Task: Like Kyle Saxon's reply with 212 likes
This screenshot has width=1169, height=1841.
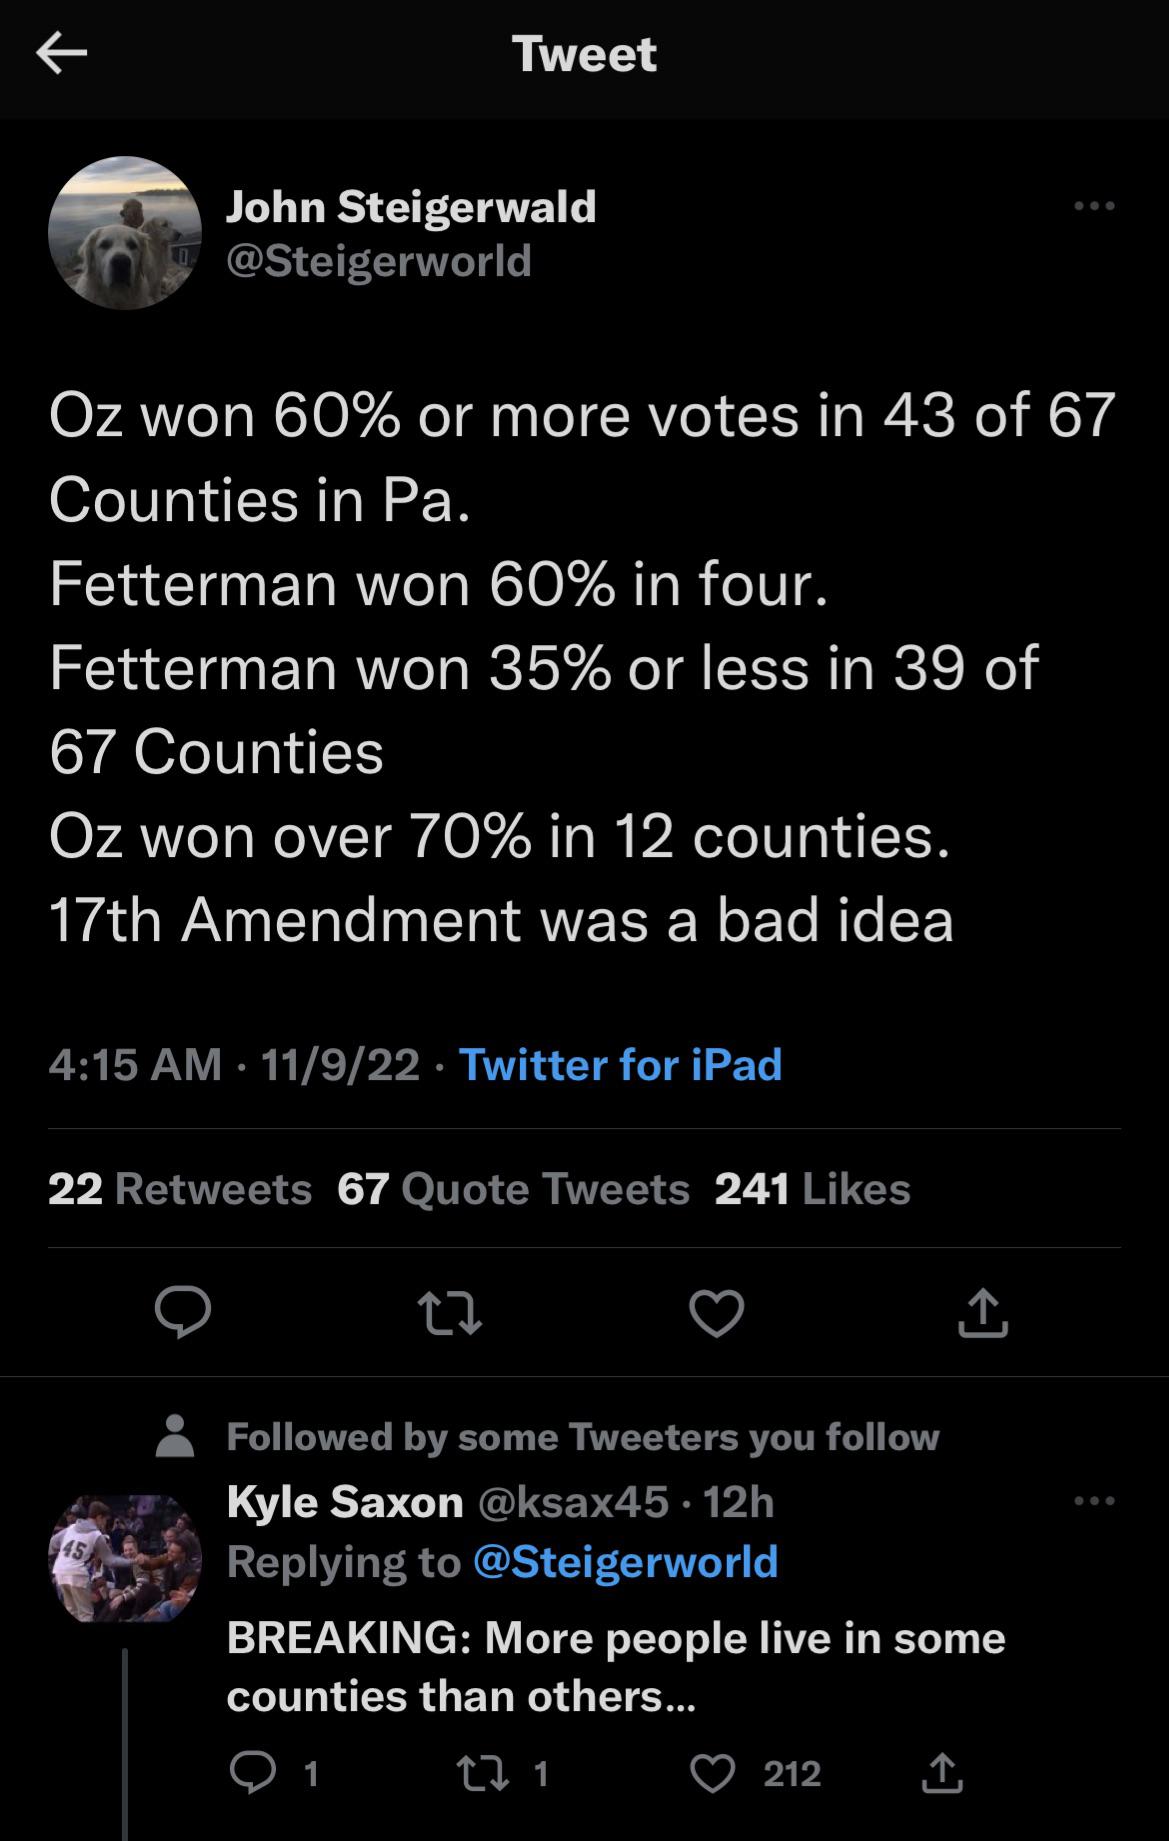Action: coord(713,1773)
